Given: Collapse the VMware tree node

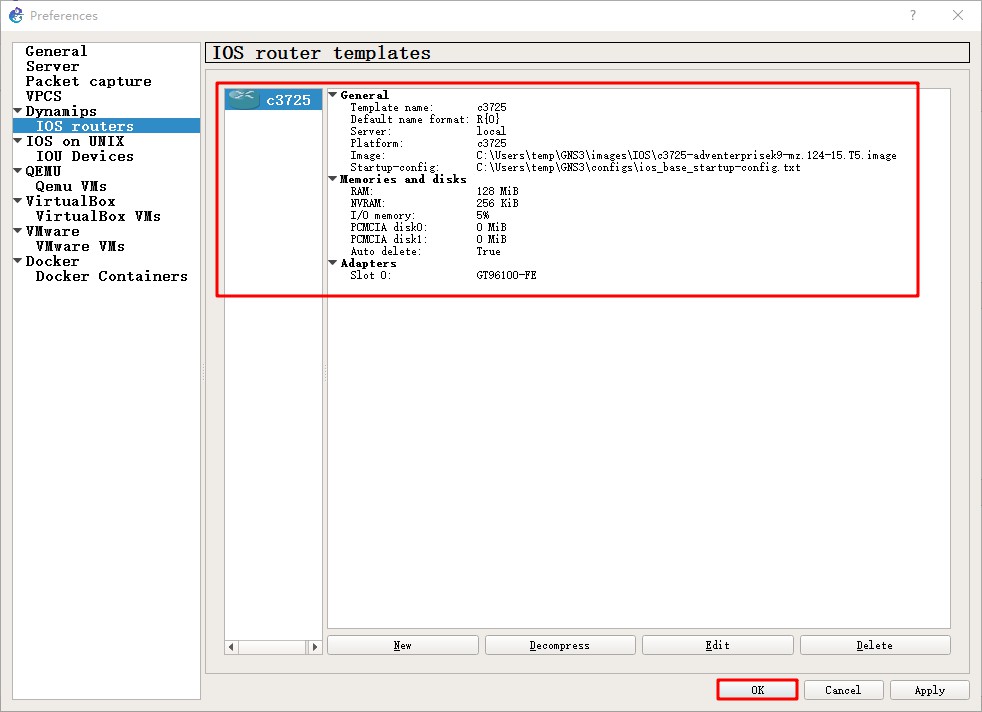Looking at the screenshot, I should click(x=18, y=231).
